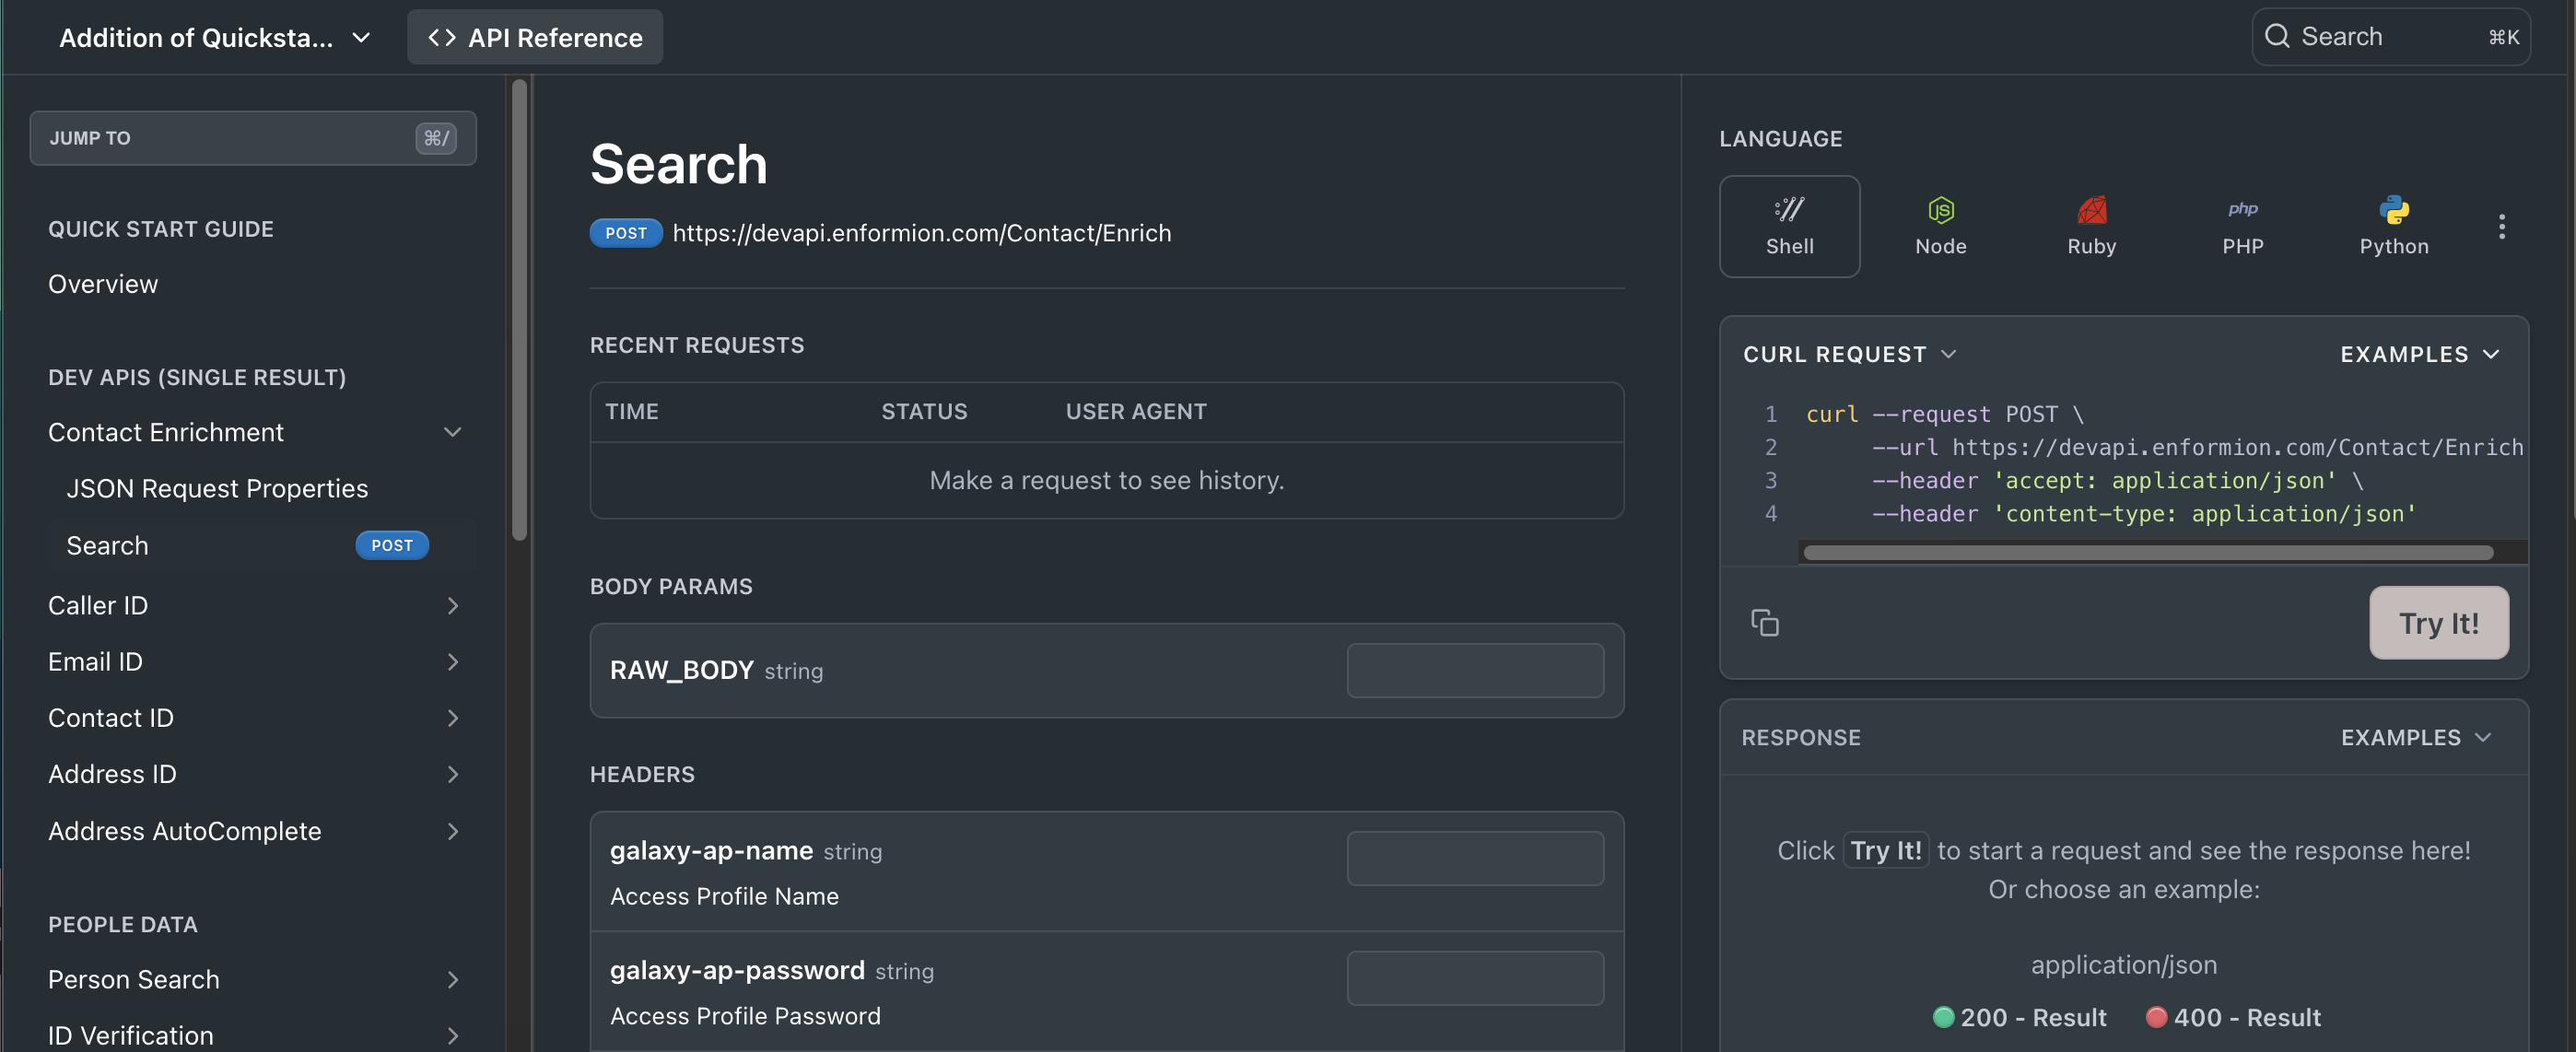Viewport: 2576px width, 1052px height.
Task: Click the 'Access Profile Password' description
Action: [745, 1015]
